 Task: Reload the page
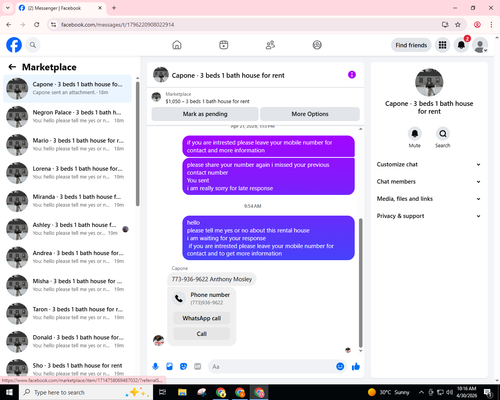(x=37, y=25)
